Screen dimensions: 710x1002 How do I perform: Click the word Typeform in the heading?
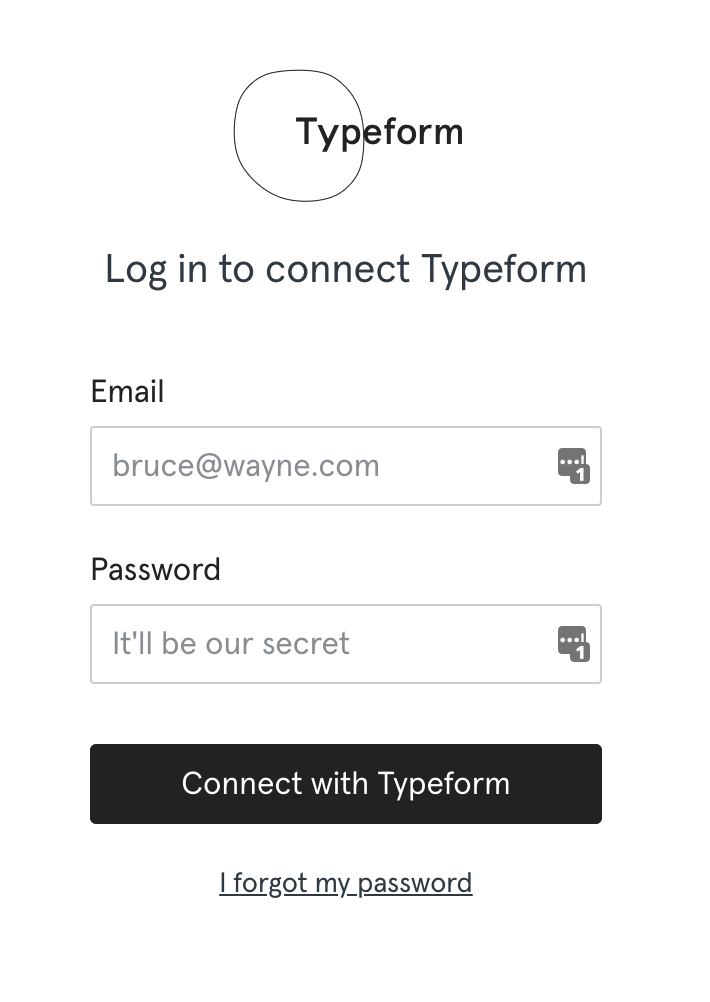(x=504, y=270)
